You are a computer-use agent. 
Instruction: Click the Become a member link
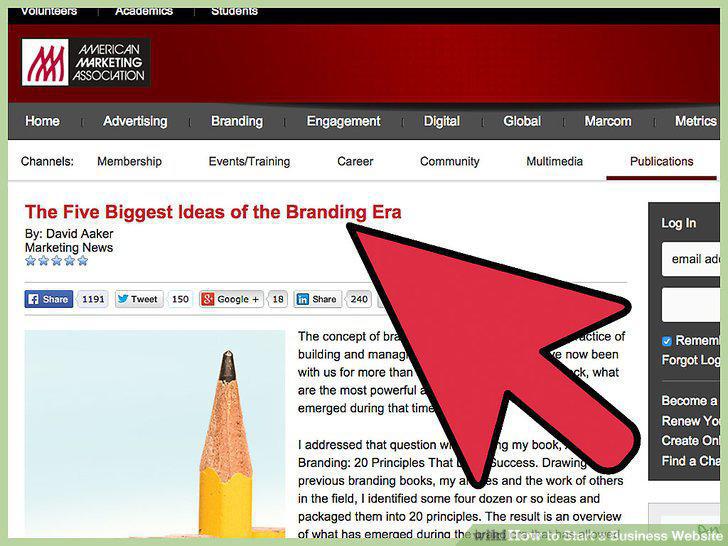click(690, 400)
